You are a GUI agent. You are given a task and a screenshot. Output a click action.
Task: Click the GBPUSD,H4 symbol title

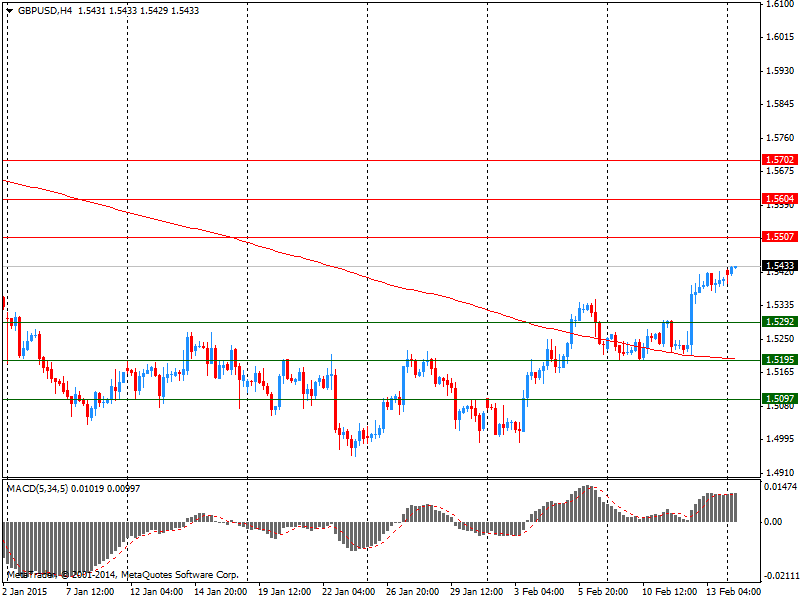(44, 11)
